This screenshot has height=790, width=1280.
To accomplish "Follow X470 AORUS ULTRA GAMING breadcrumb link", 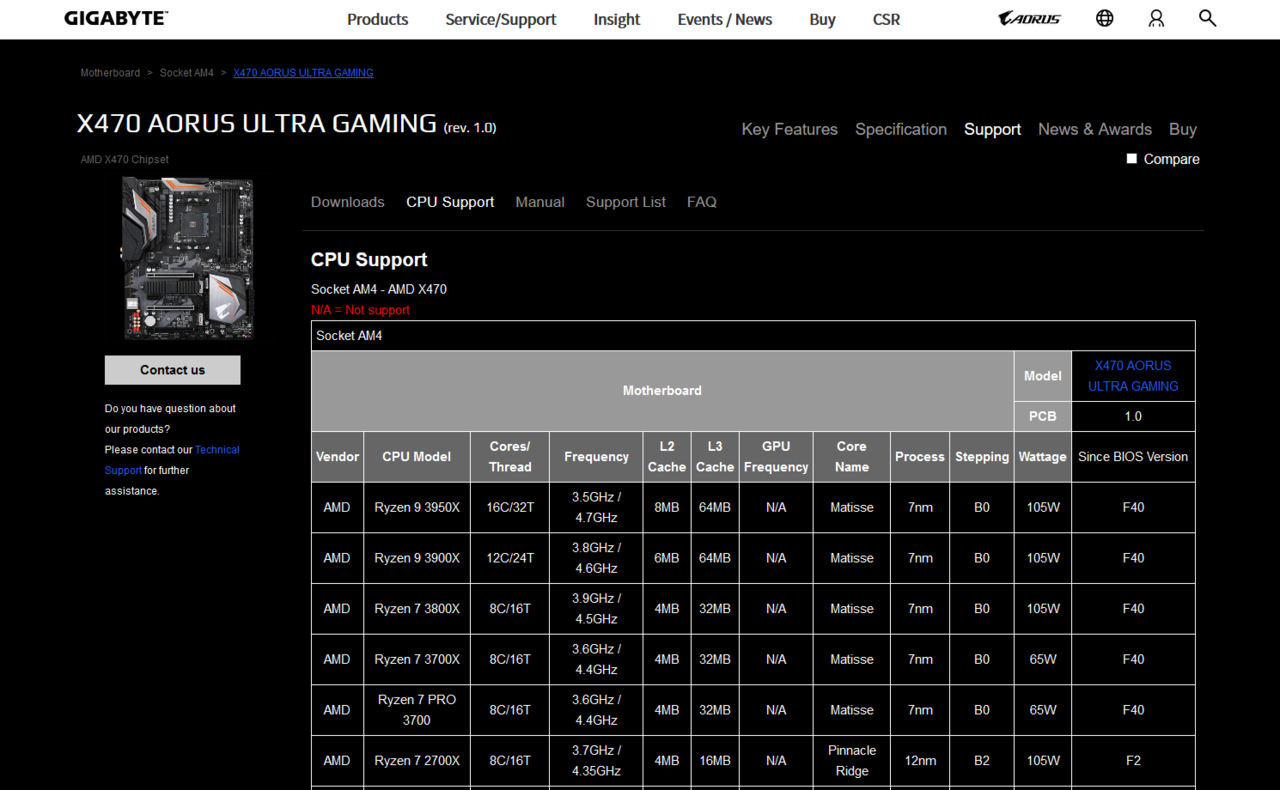I will point(303,73).
